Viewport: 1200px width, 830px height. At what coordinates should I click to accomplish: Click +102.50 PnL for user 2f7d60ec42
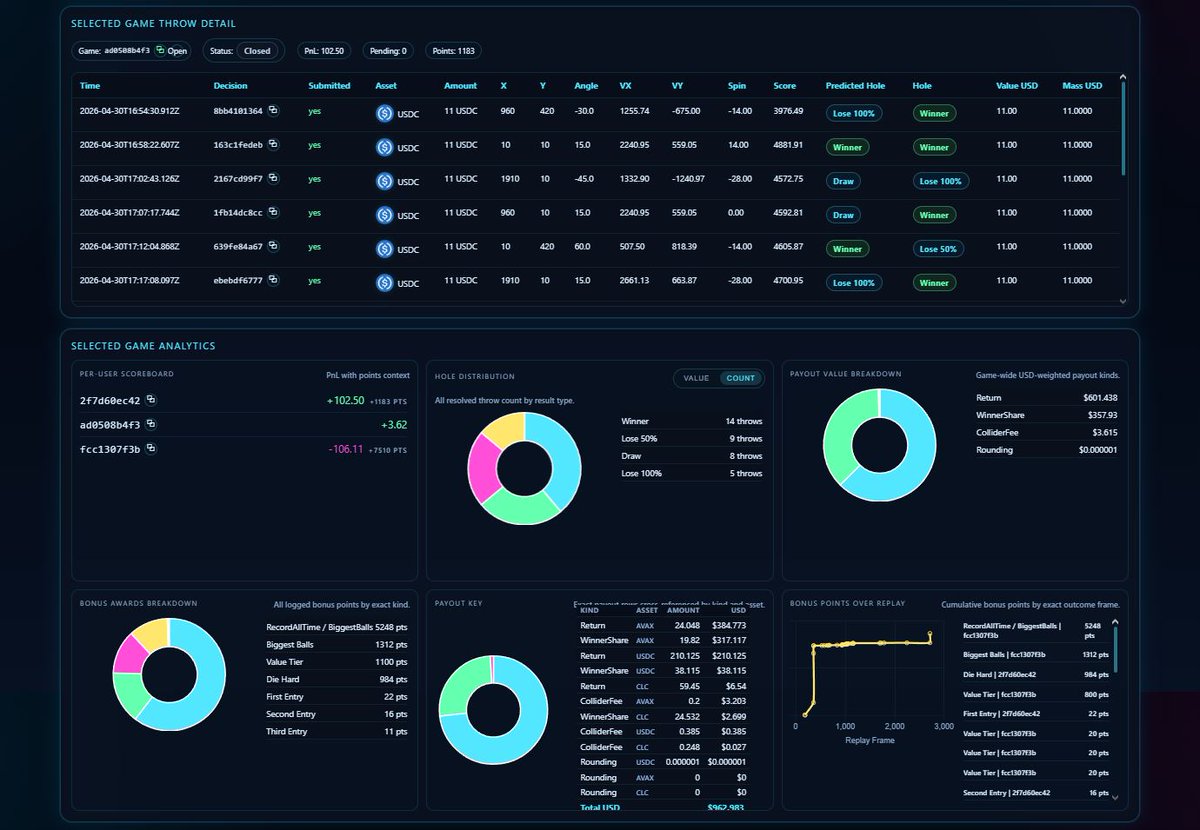pyautogui.click(x=344, y=400)
